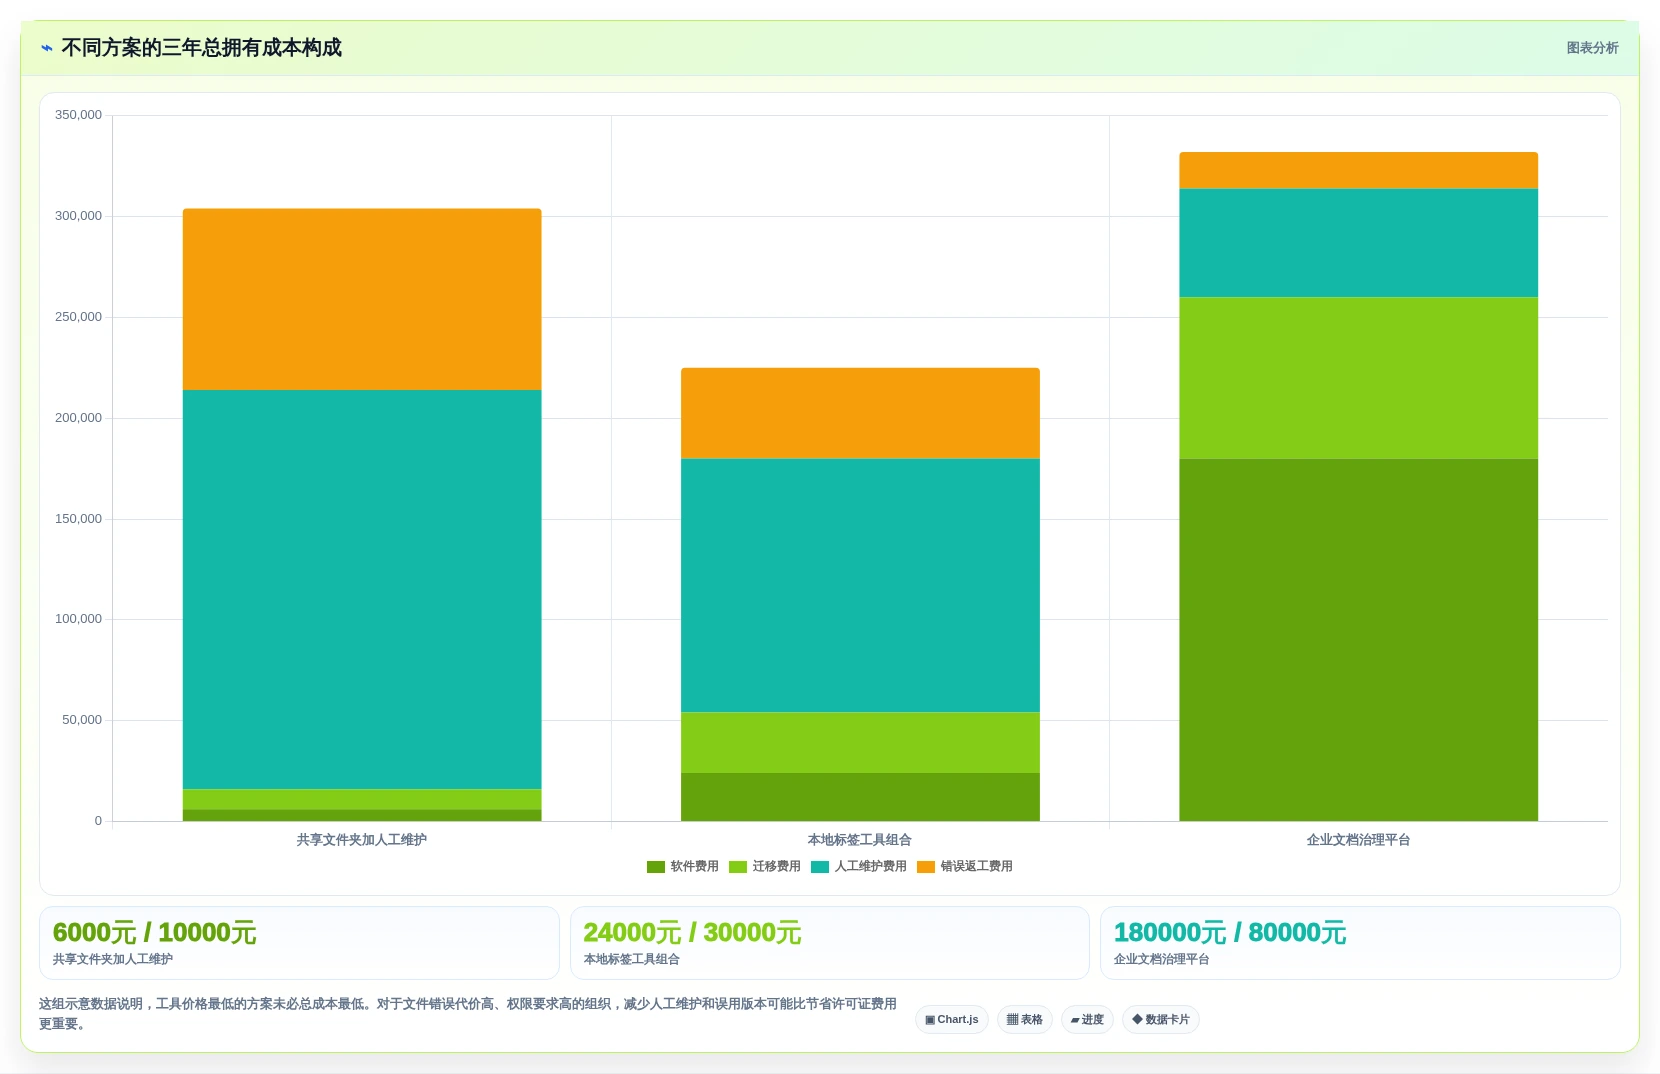
Task: Click card caption 本地标签工具组合
Action: (x=631, y=959)
